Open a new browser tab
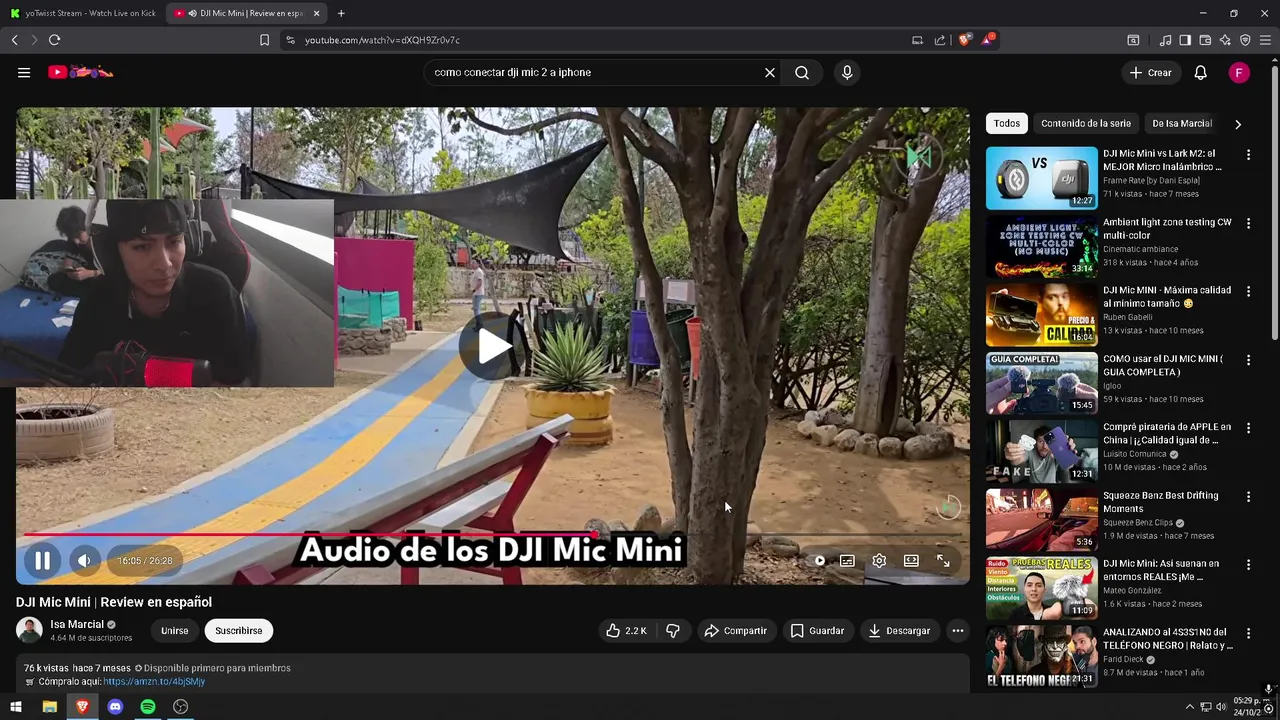Screen dimensions: 1280x720 point(341,13)
